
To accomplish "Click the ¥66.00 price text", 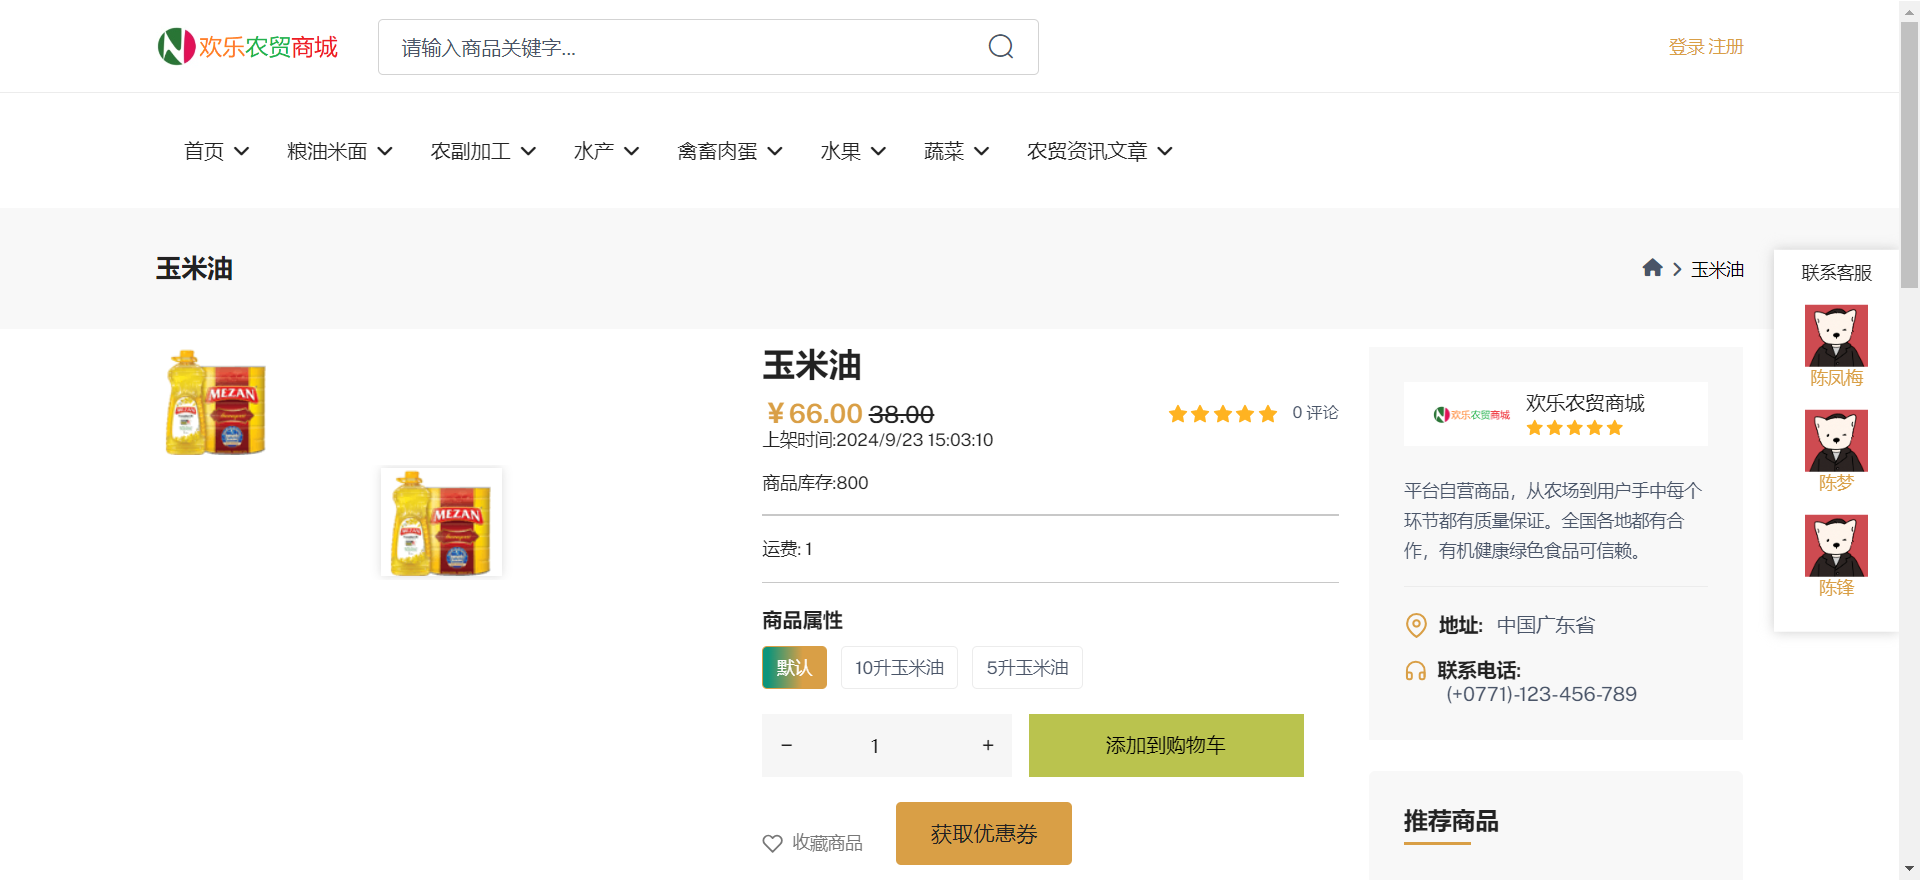I will pos(814,413).
